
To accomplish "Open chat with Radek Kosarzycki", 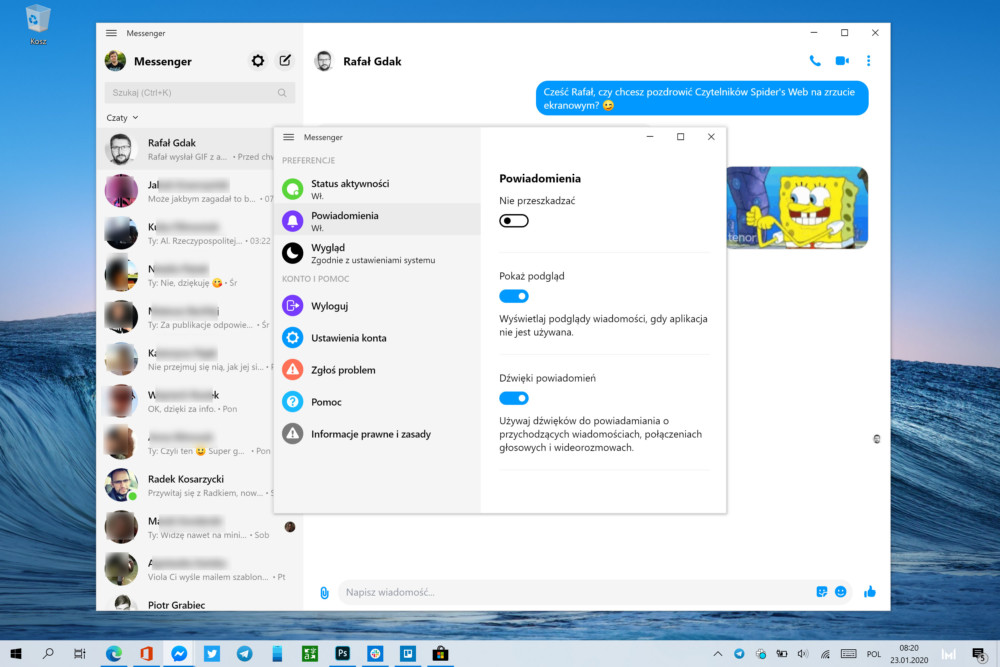I will tap(186, 485).
